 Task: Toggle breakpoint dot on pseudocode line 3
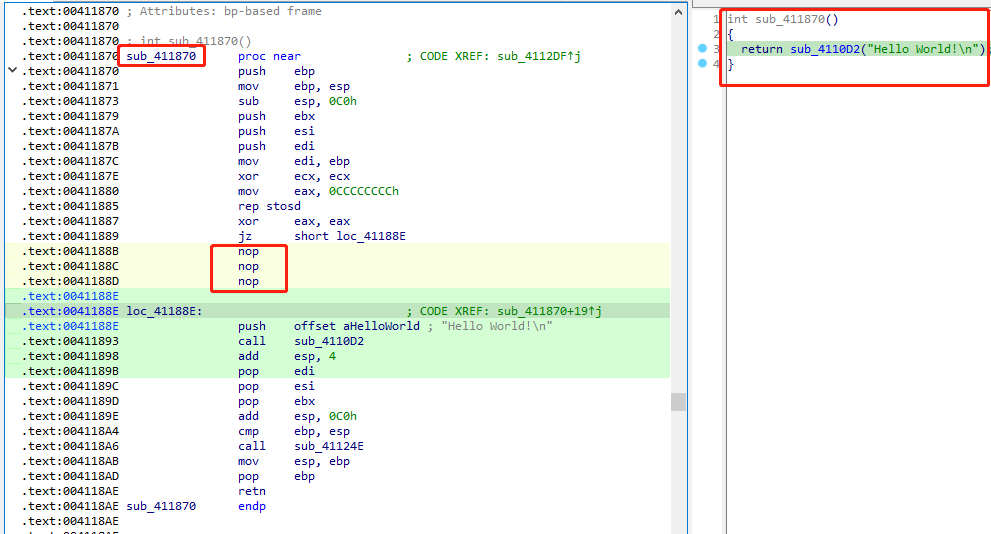pyautogui.click(x=702, y=48)
